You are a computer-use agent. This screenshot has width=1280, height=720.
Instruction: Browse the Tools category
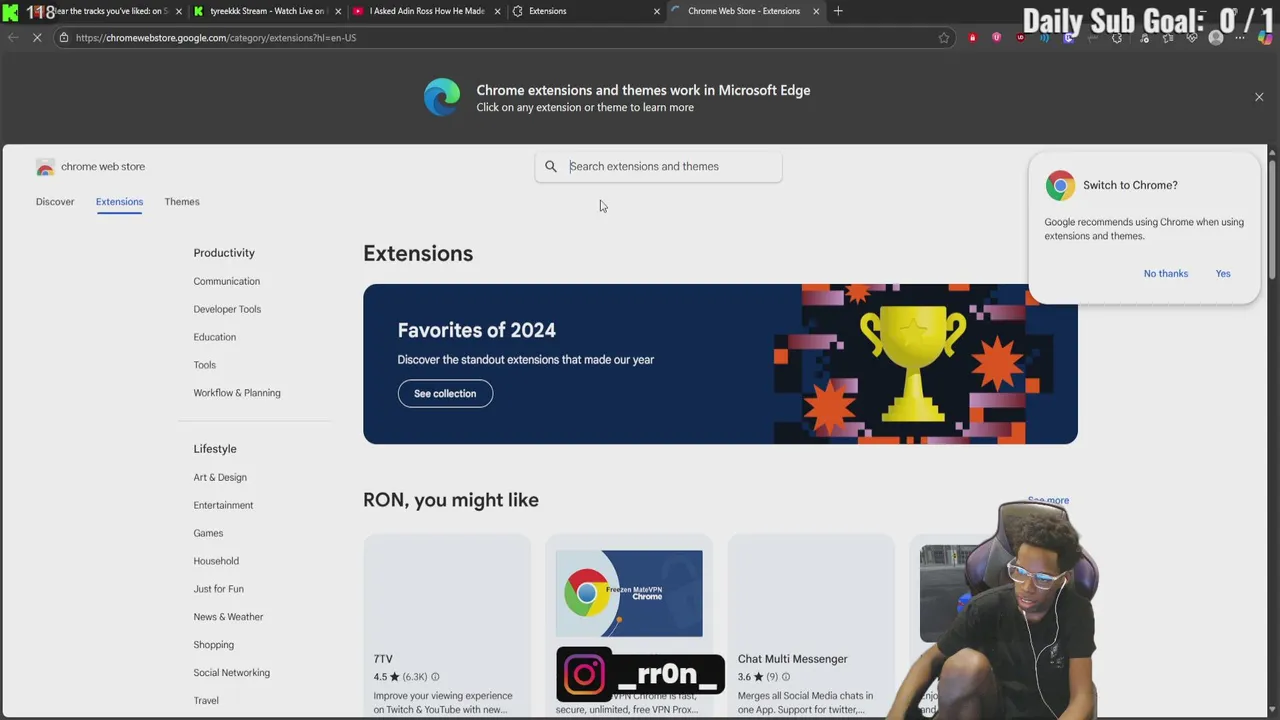pos(204,366)
